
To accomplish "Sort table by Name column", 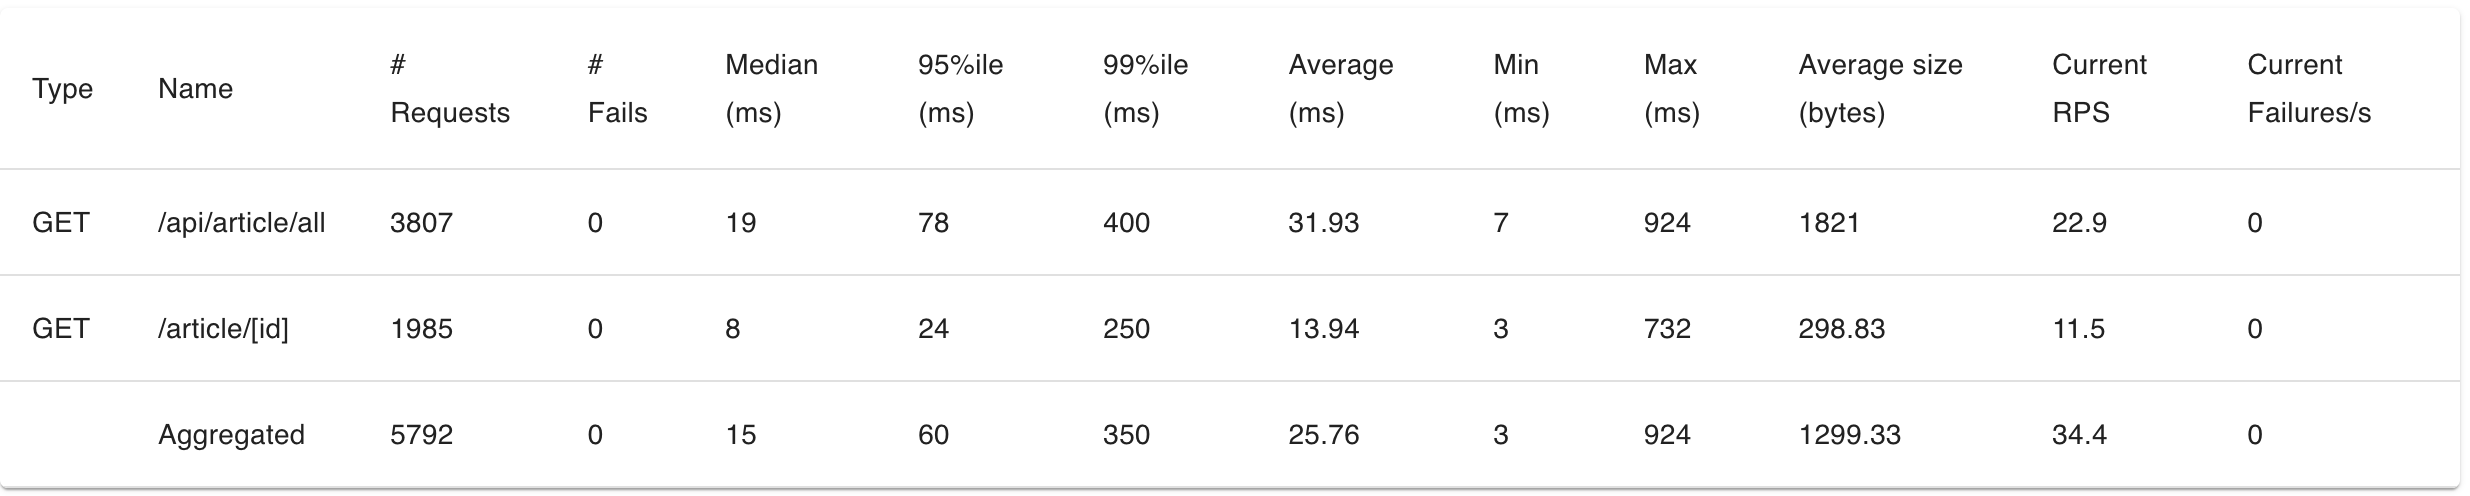I will click(195, 89).
